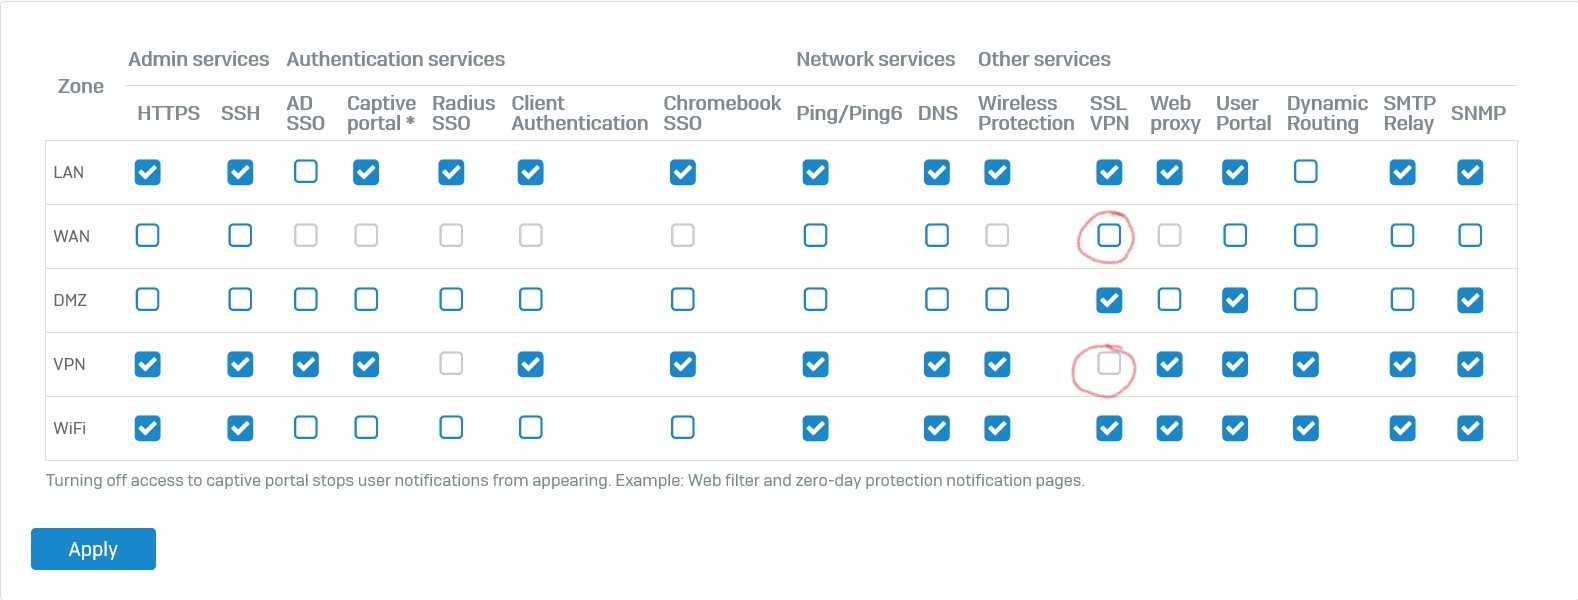1578x600 pixels.
Task: Enable SSL VPN for WAN zone
Action: pos(1109,235)
